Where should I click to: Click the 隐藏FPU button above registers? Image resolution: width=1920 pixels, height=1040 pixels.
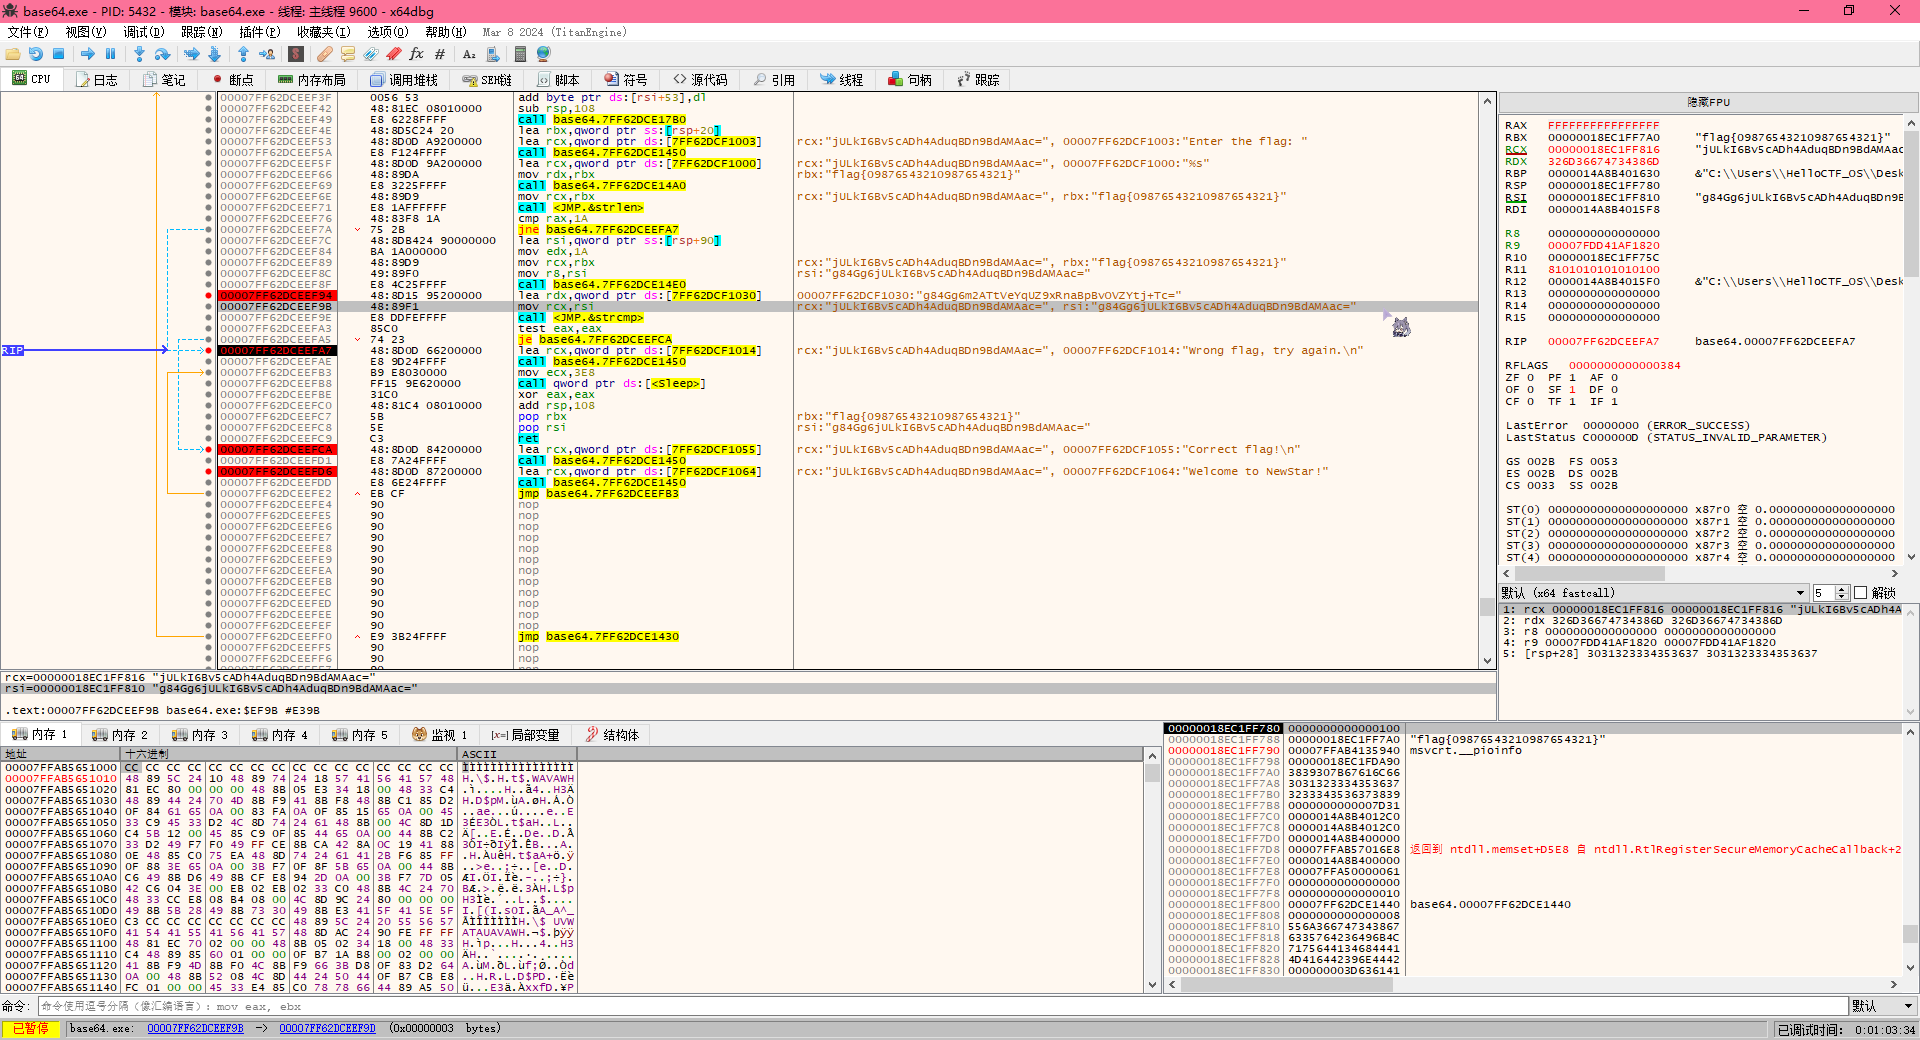(1708, 102)
